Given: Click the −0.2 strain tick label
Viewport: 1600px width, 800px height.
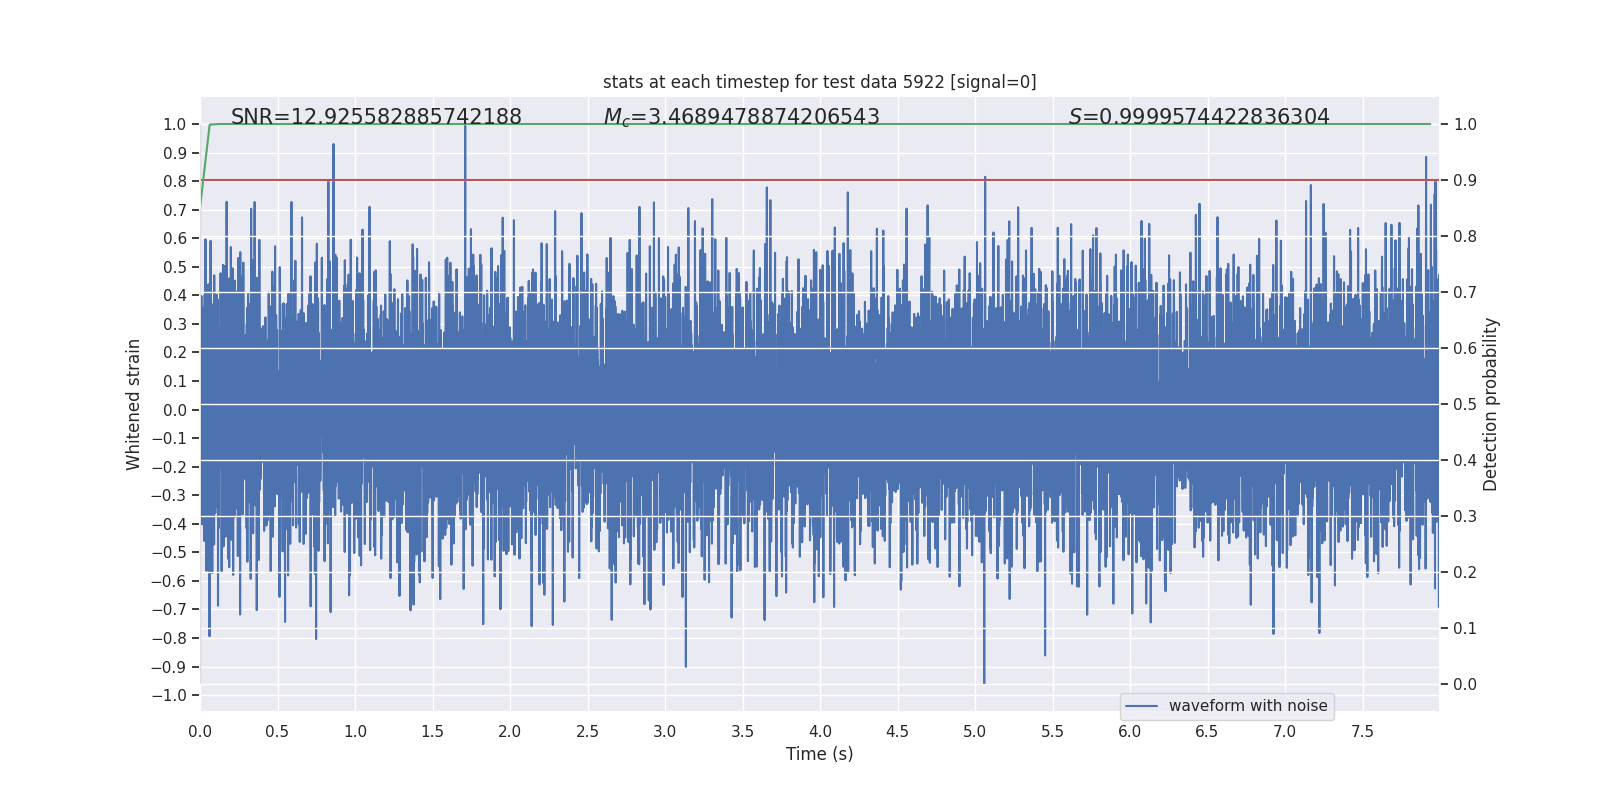Looking at the screenshot, I should pyautogui.click(x=169, y=467).
